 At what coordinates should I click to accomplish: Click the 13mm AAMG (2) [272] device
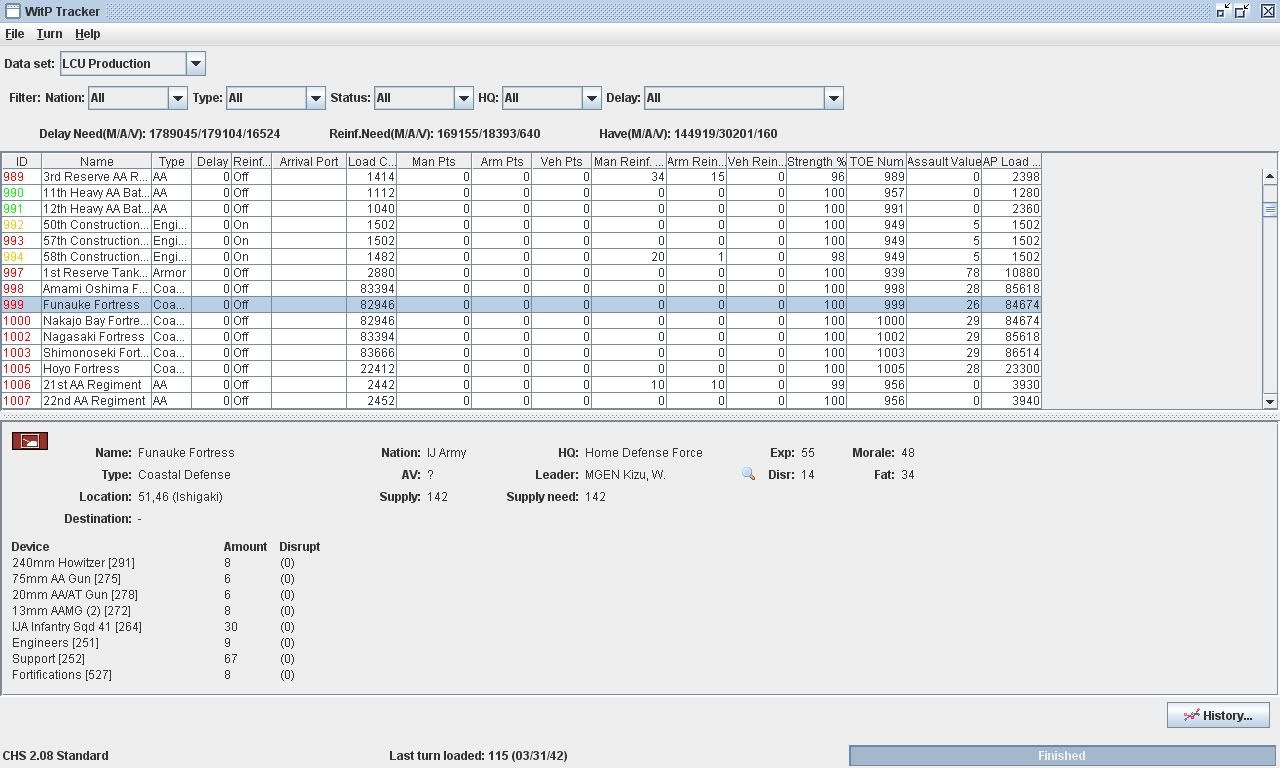pos(71,611)
